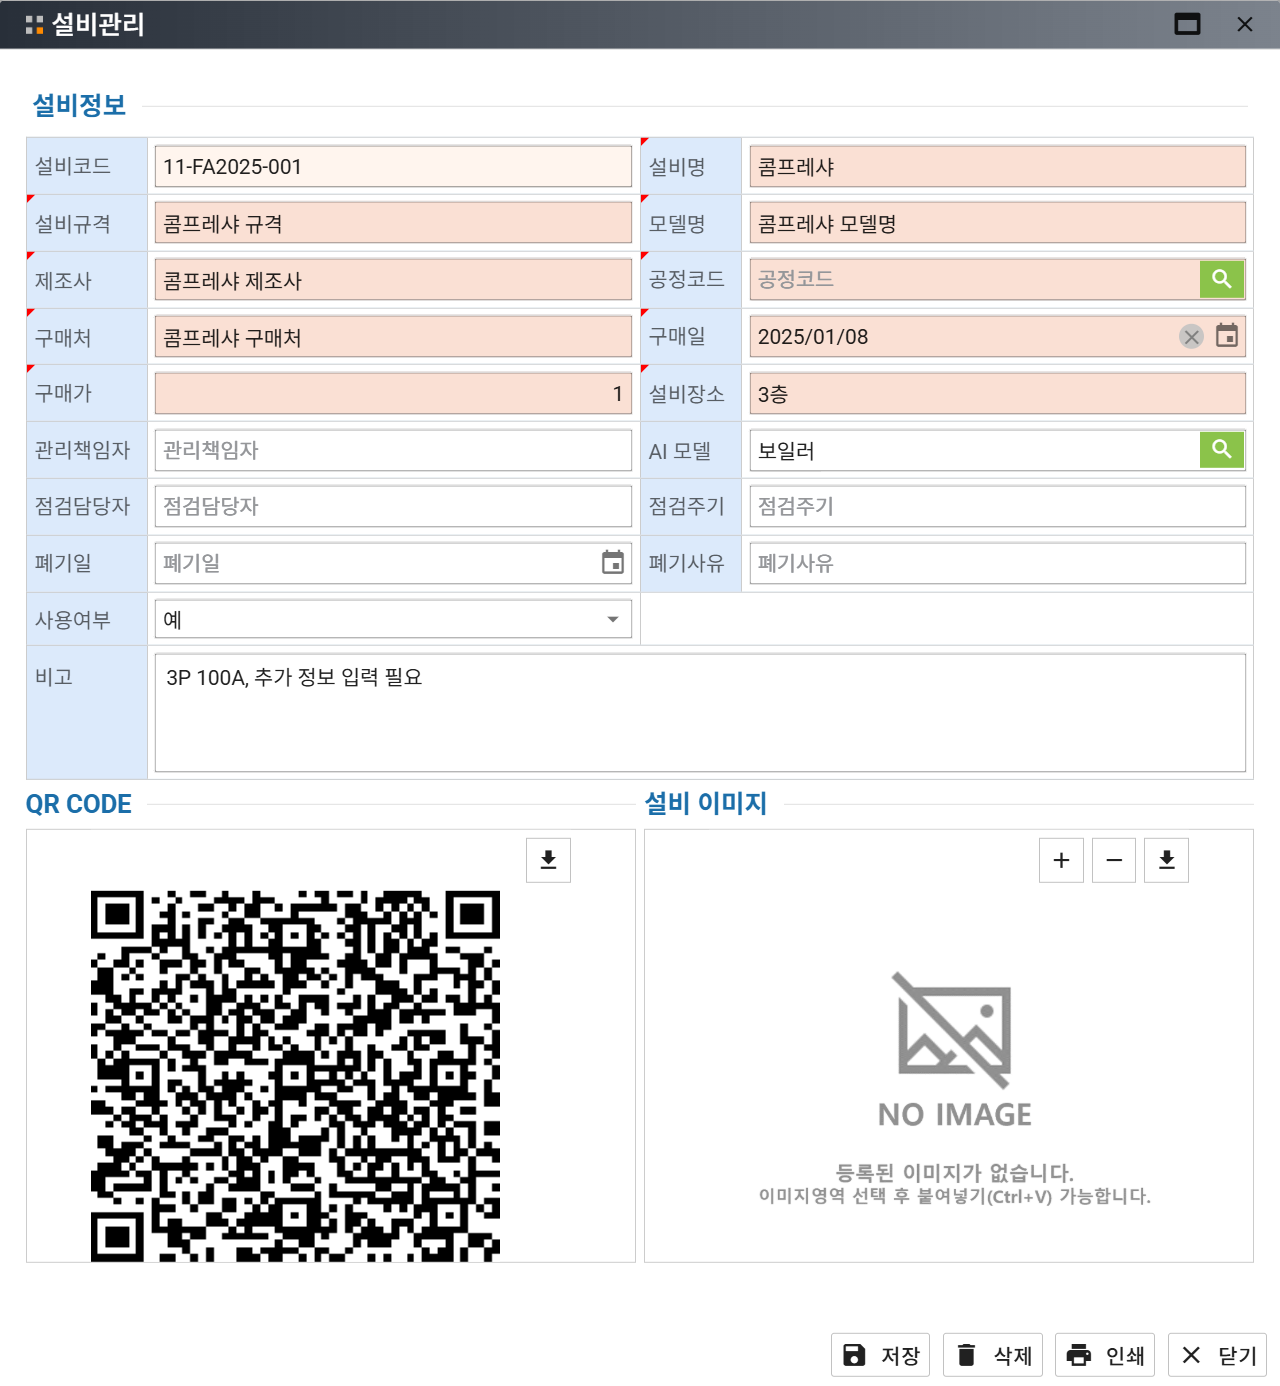Edit the 설비장소 field showing 3층
The image size is (1280, 1386).
point(998,394)
